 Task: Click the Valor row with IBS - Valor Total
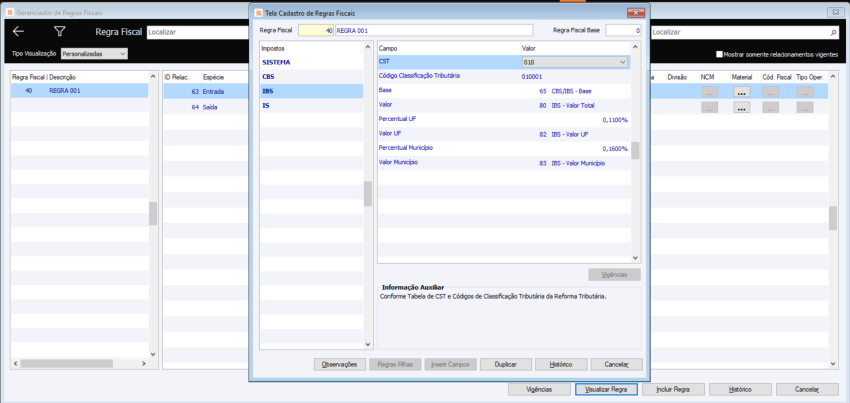click(504, 105)
